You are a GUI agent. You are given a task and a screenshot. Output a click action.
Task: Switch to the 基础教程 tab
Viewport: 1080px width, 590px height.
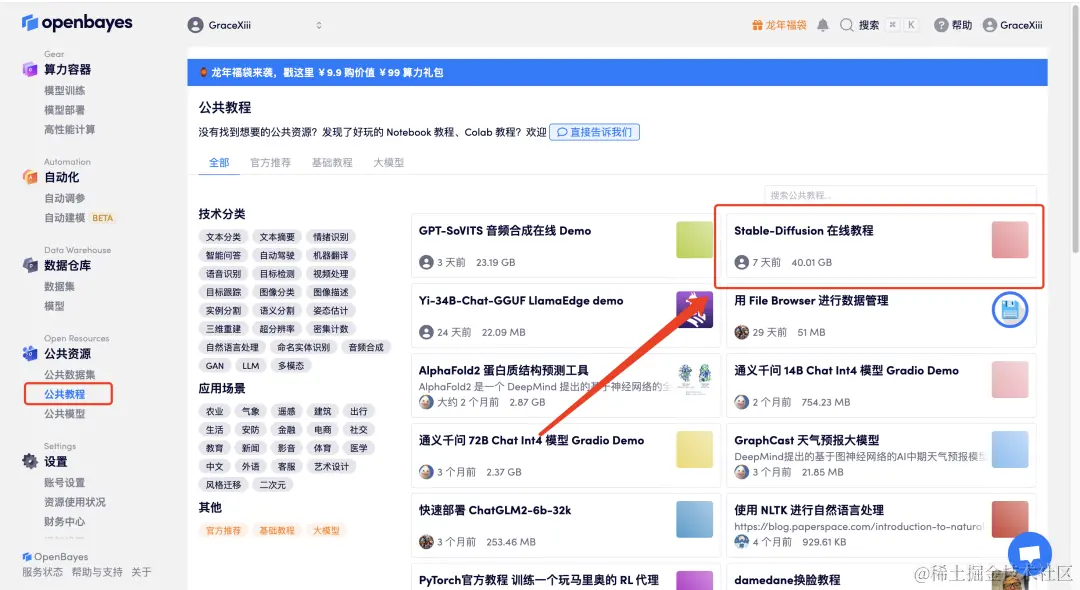(331, 162)
